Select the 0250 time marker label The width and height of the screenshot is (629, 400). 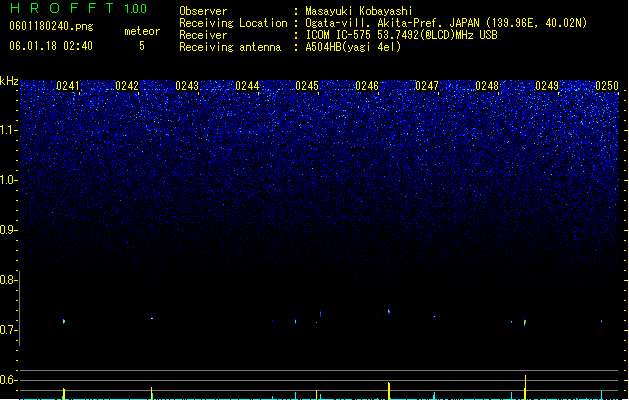click(x=607, y=86)
